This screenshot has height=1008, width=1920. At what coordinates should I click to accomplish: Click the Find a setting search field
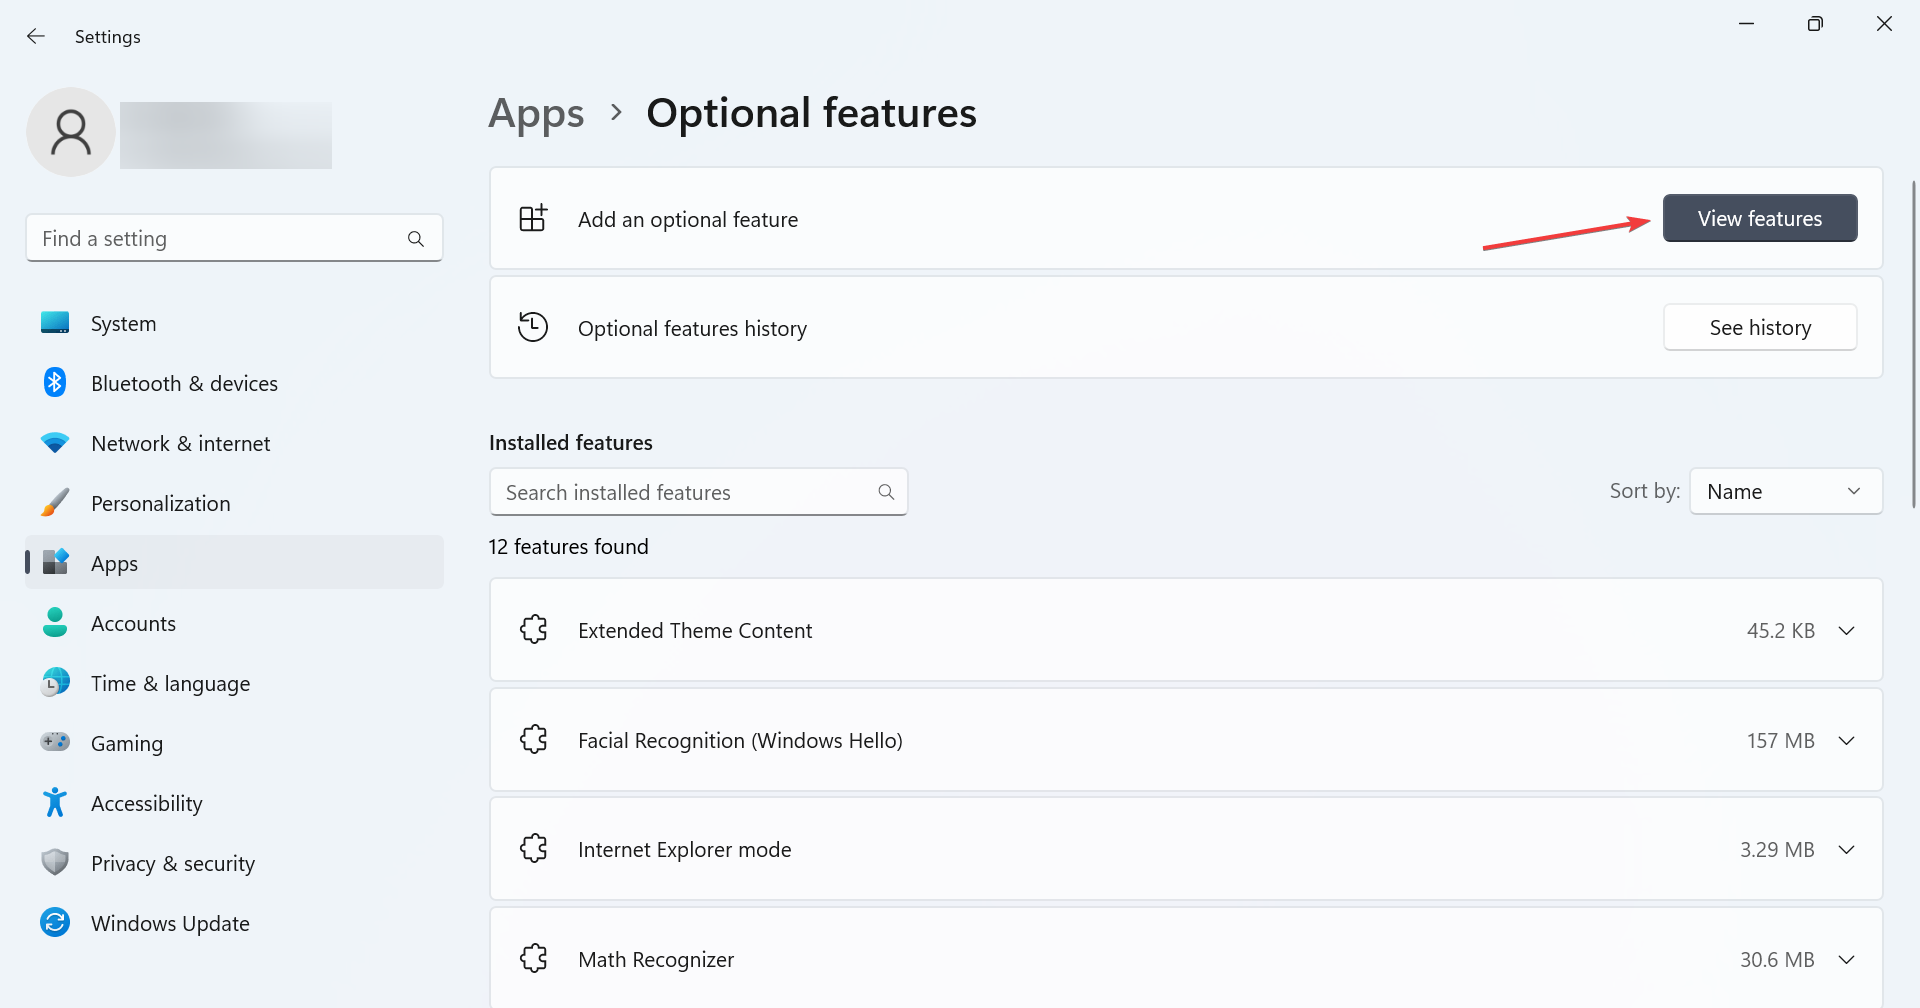tap(220, 239)
